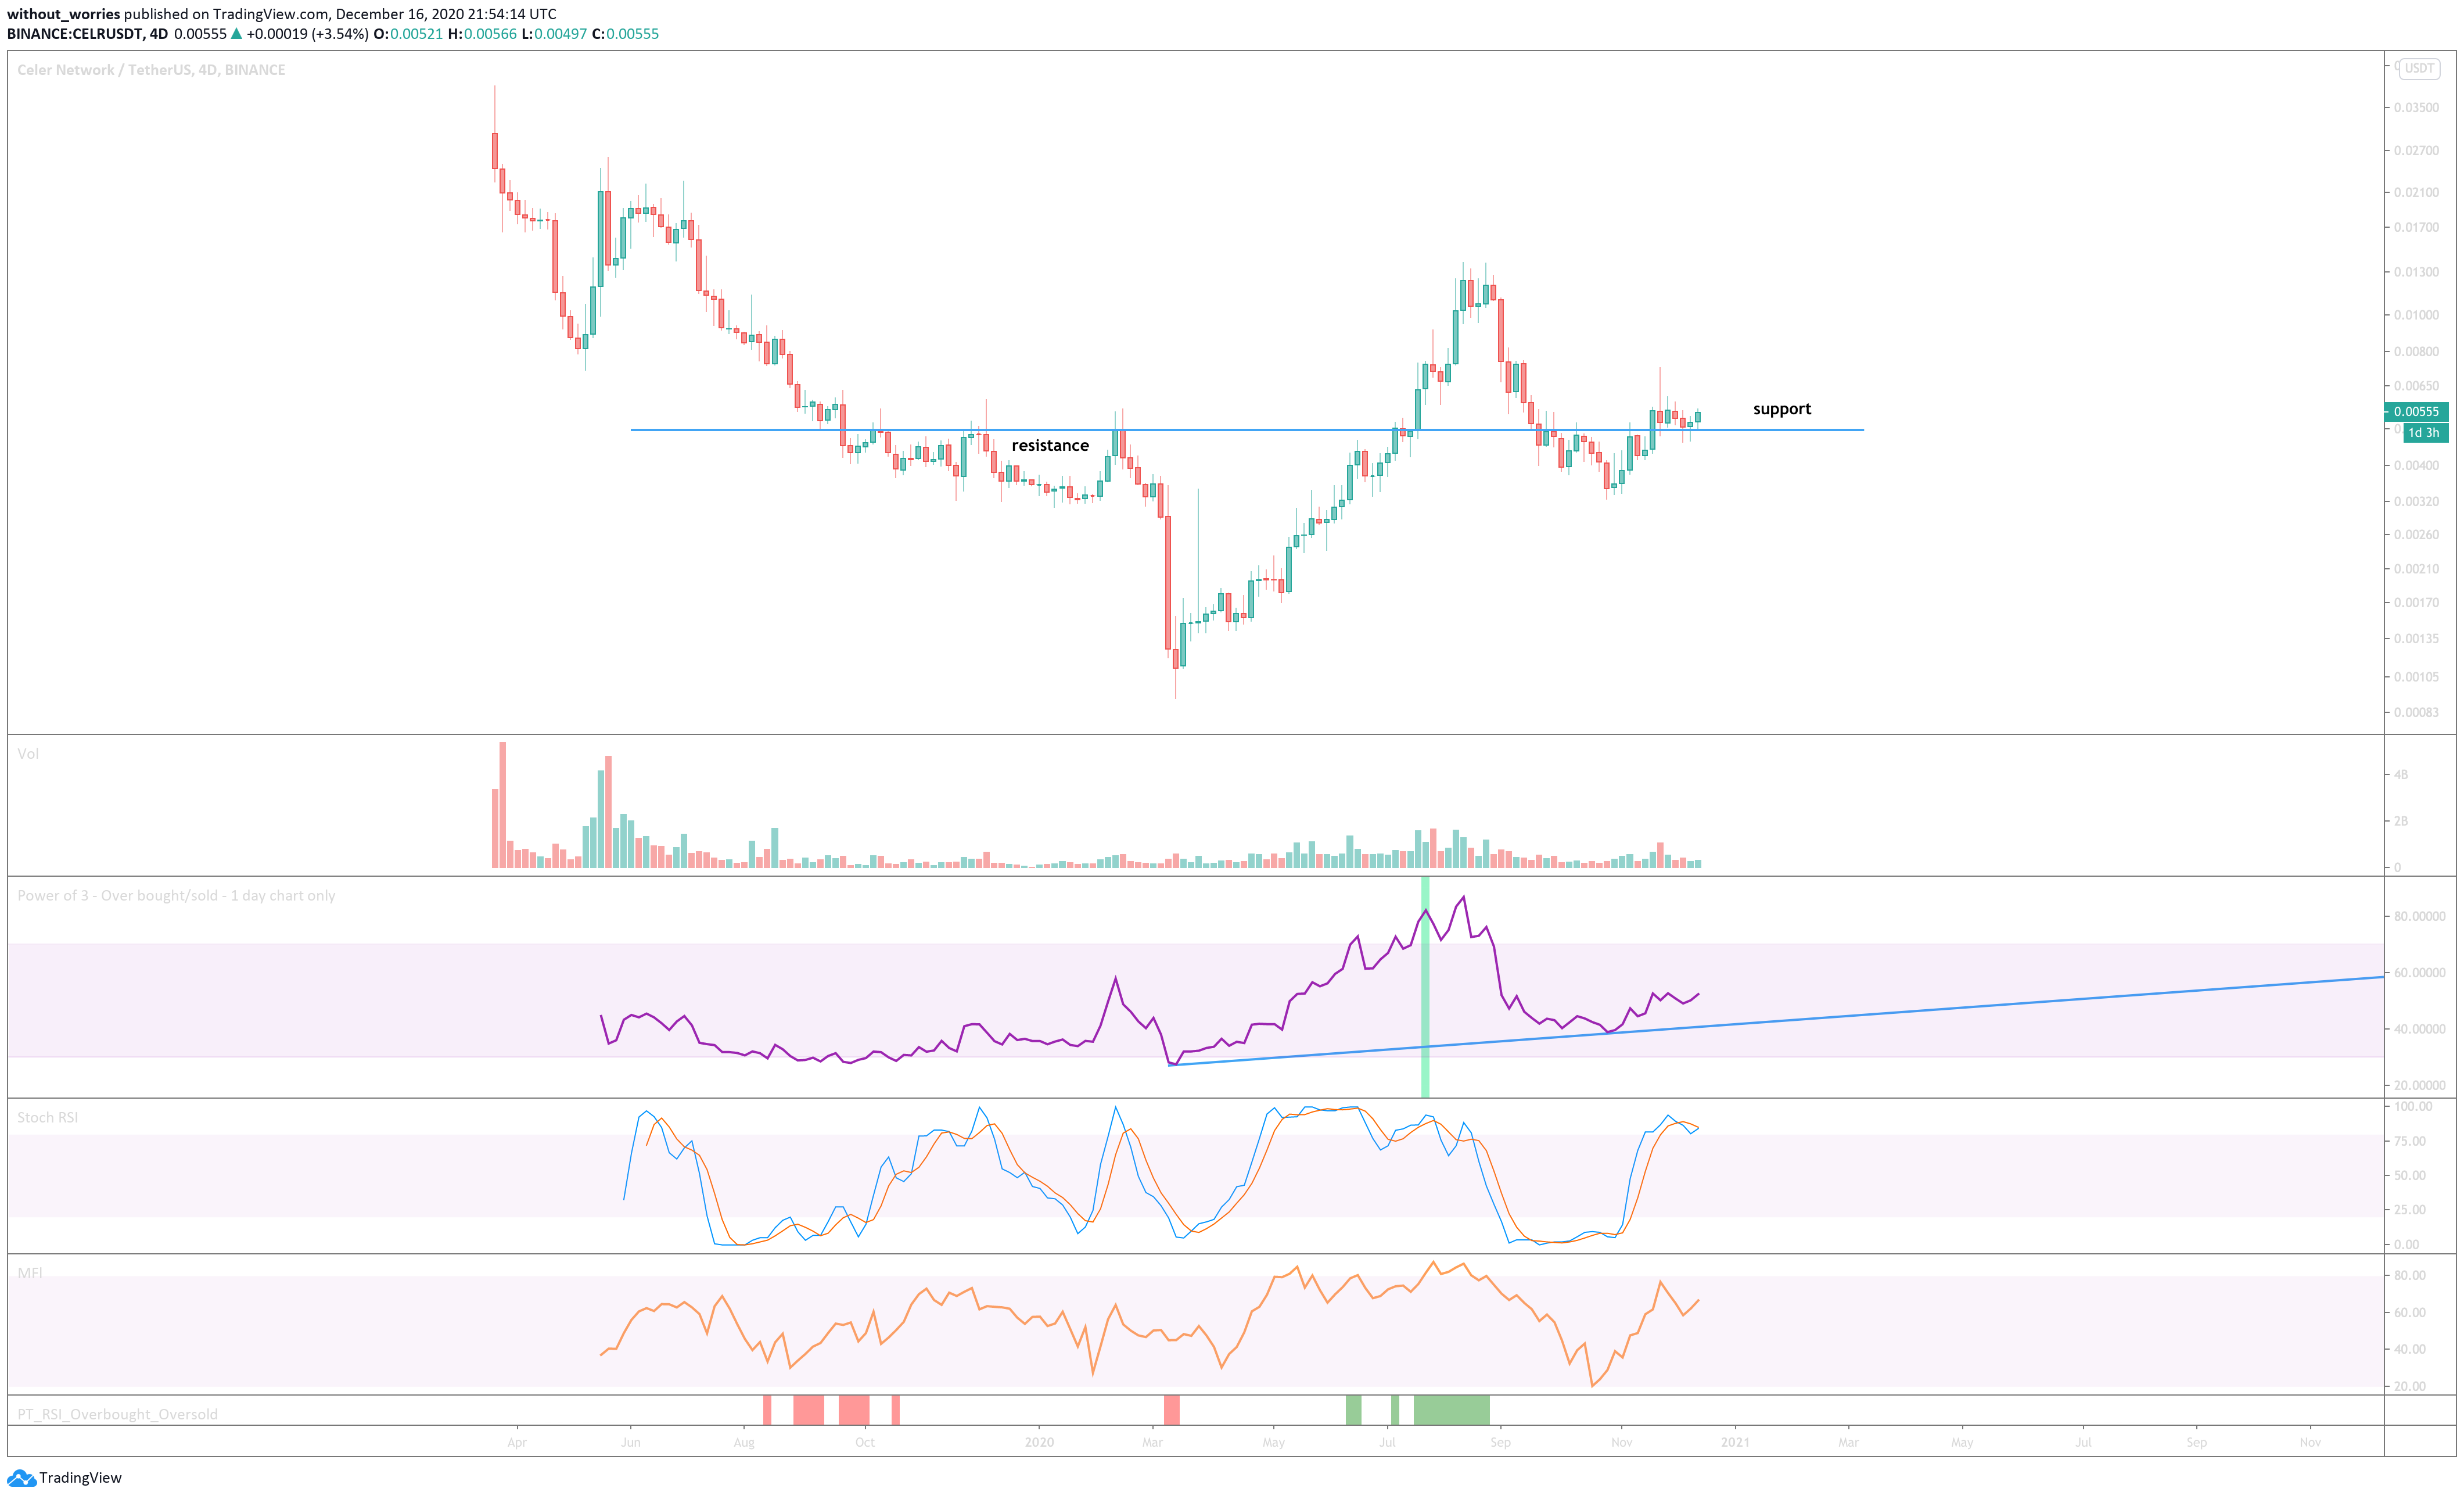
Task: Click the 0.01300 price axis label
Action: point(2415,272)
